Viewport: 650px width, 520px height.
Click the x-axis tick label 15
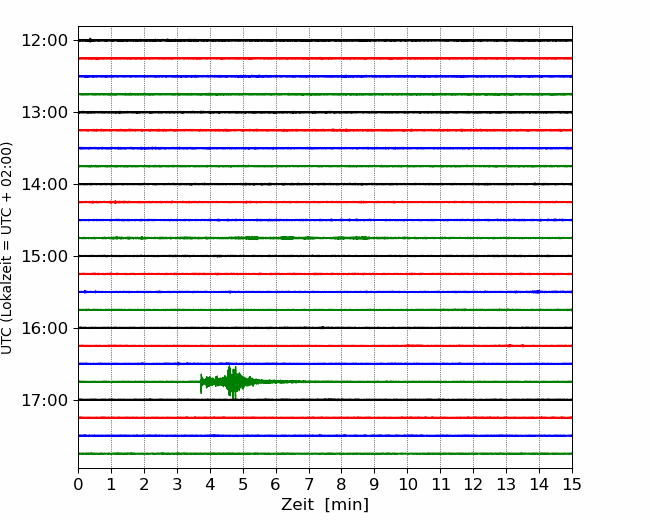click(572, 484)
